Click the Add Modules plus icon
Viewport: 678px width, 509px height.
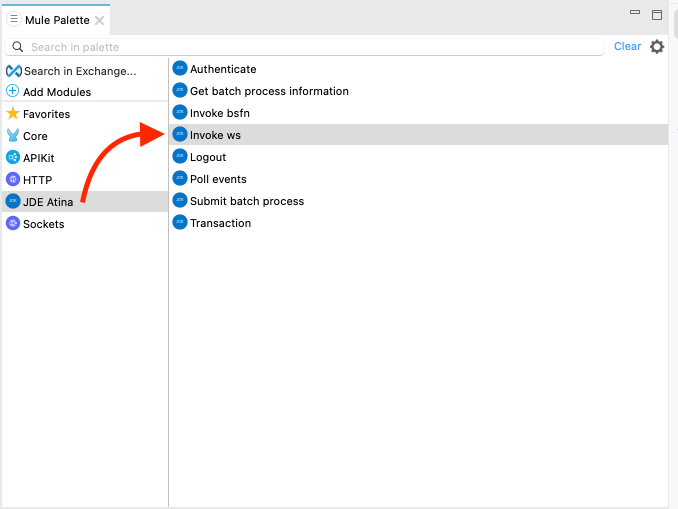13,92
